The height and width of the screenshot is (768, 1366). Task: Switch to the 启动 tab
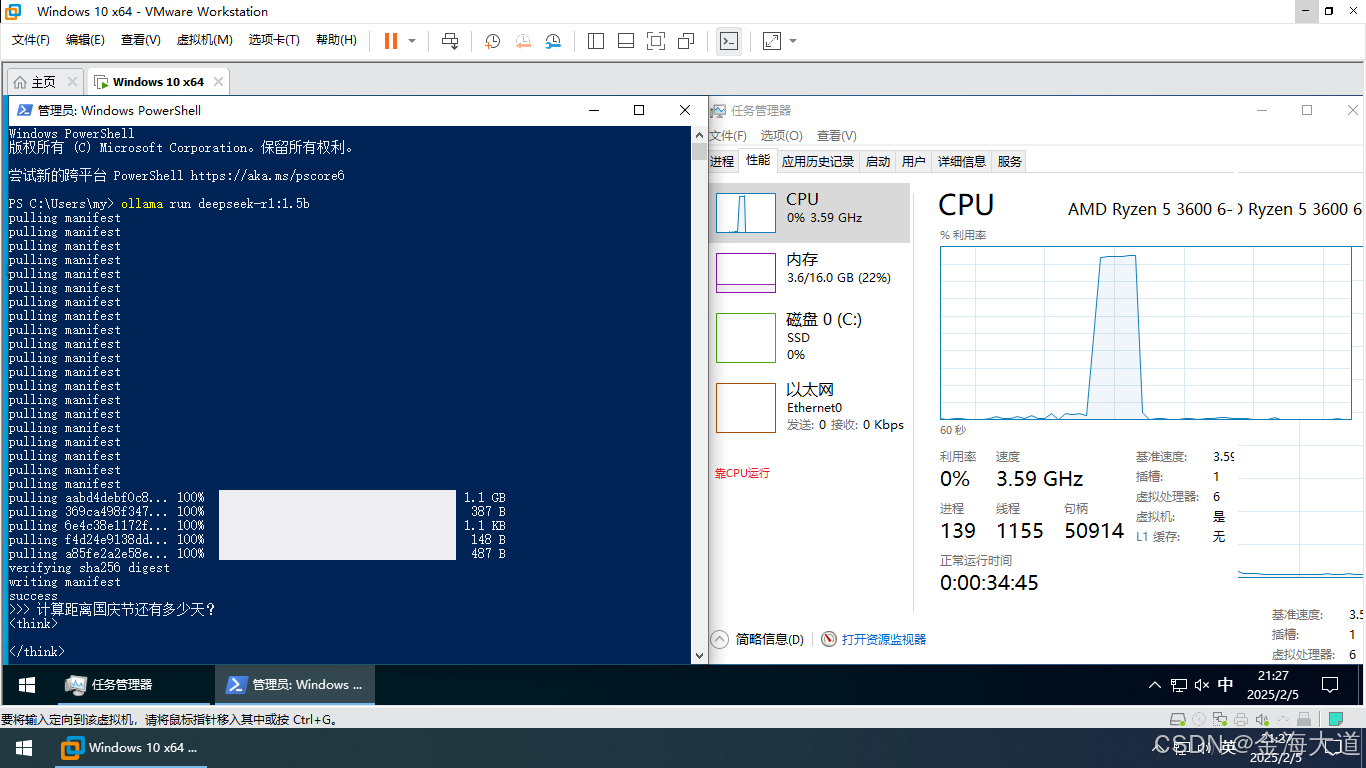point(878,161)
